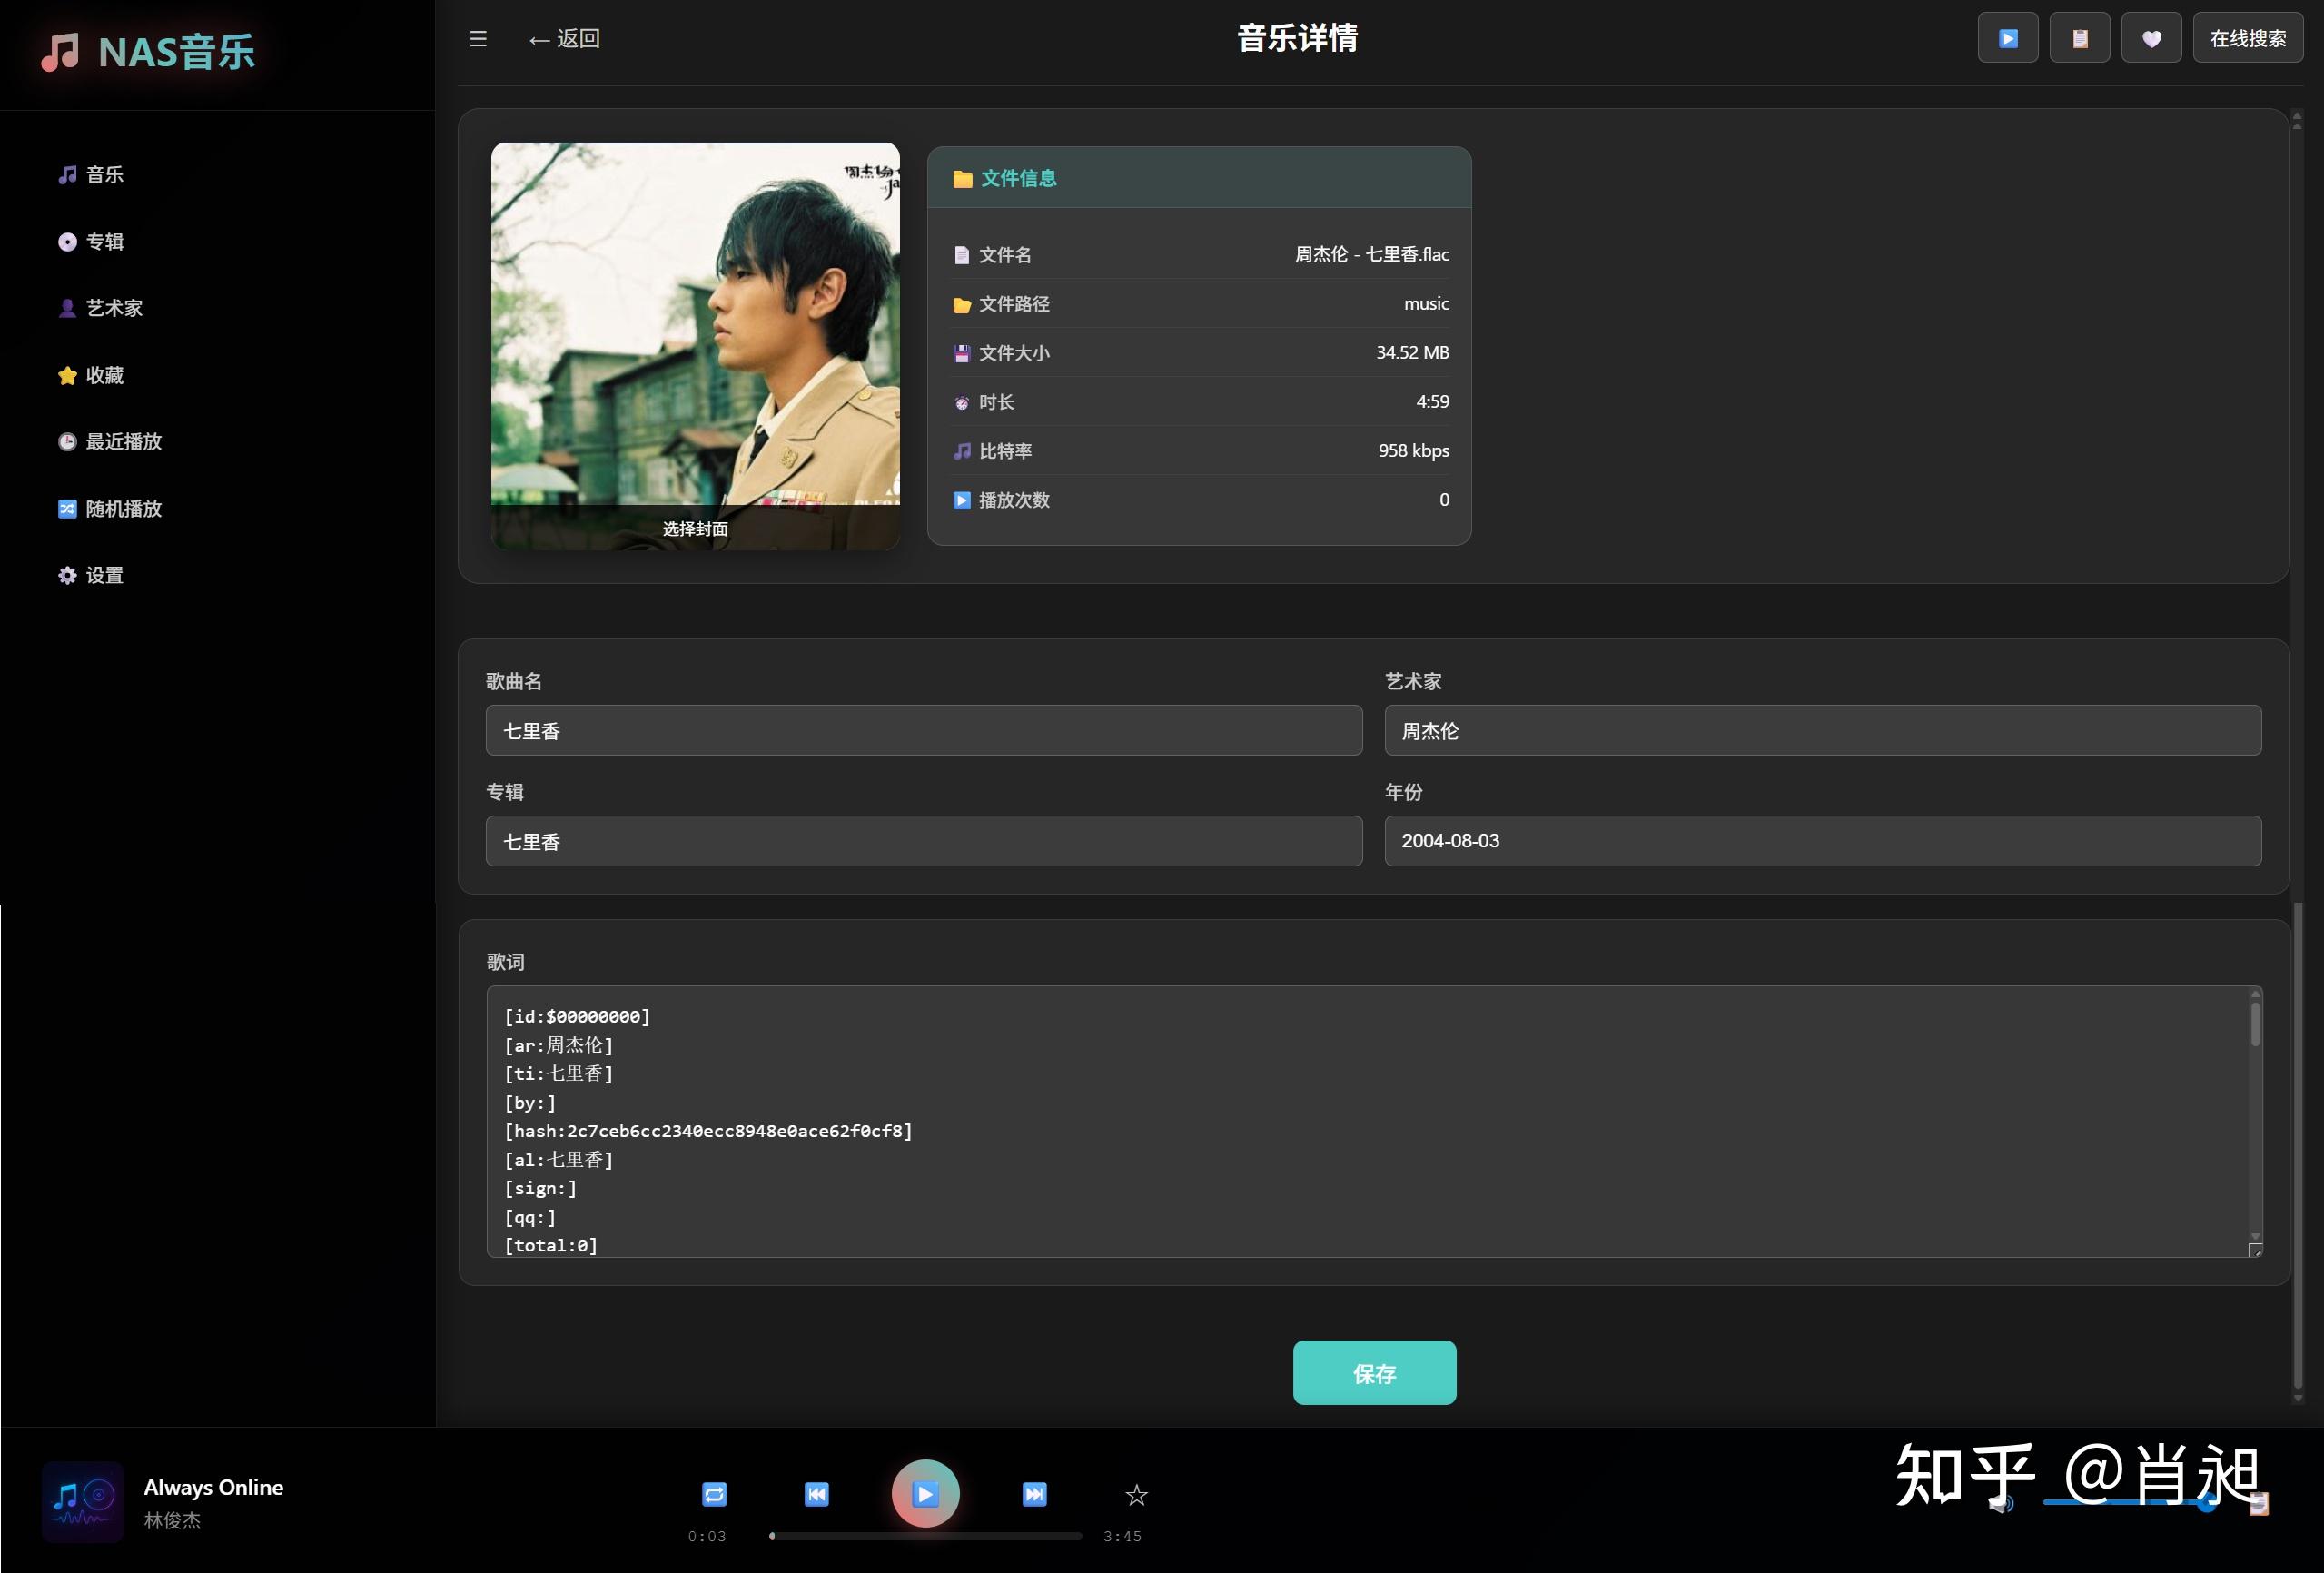Open 在线搜索 (online search)

[2247, 38]
